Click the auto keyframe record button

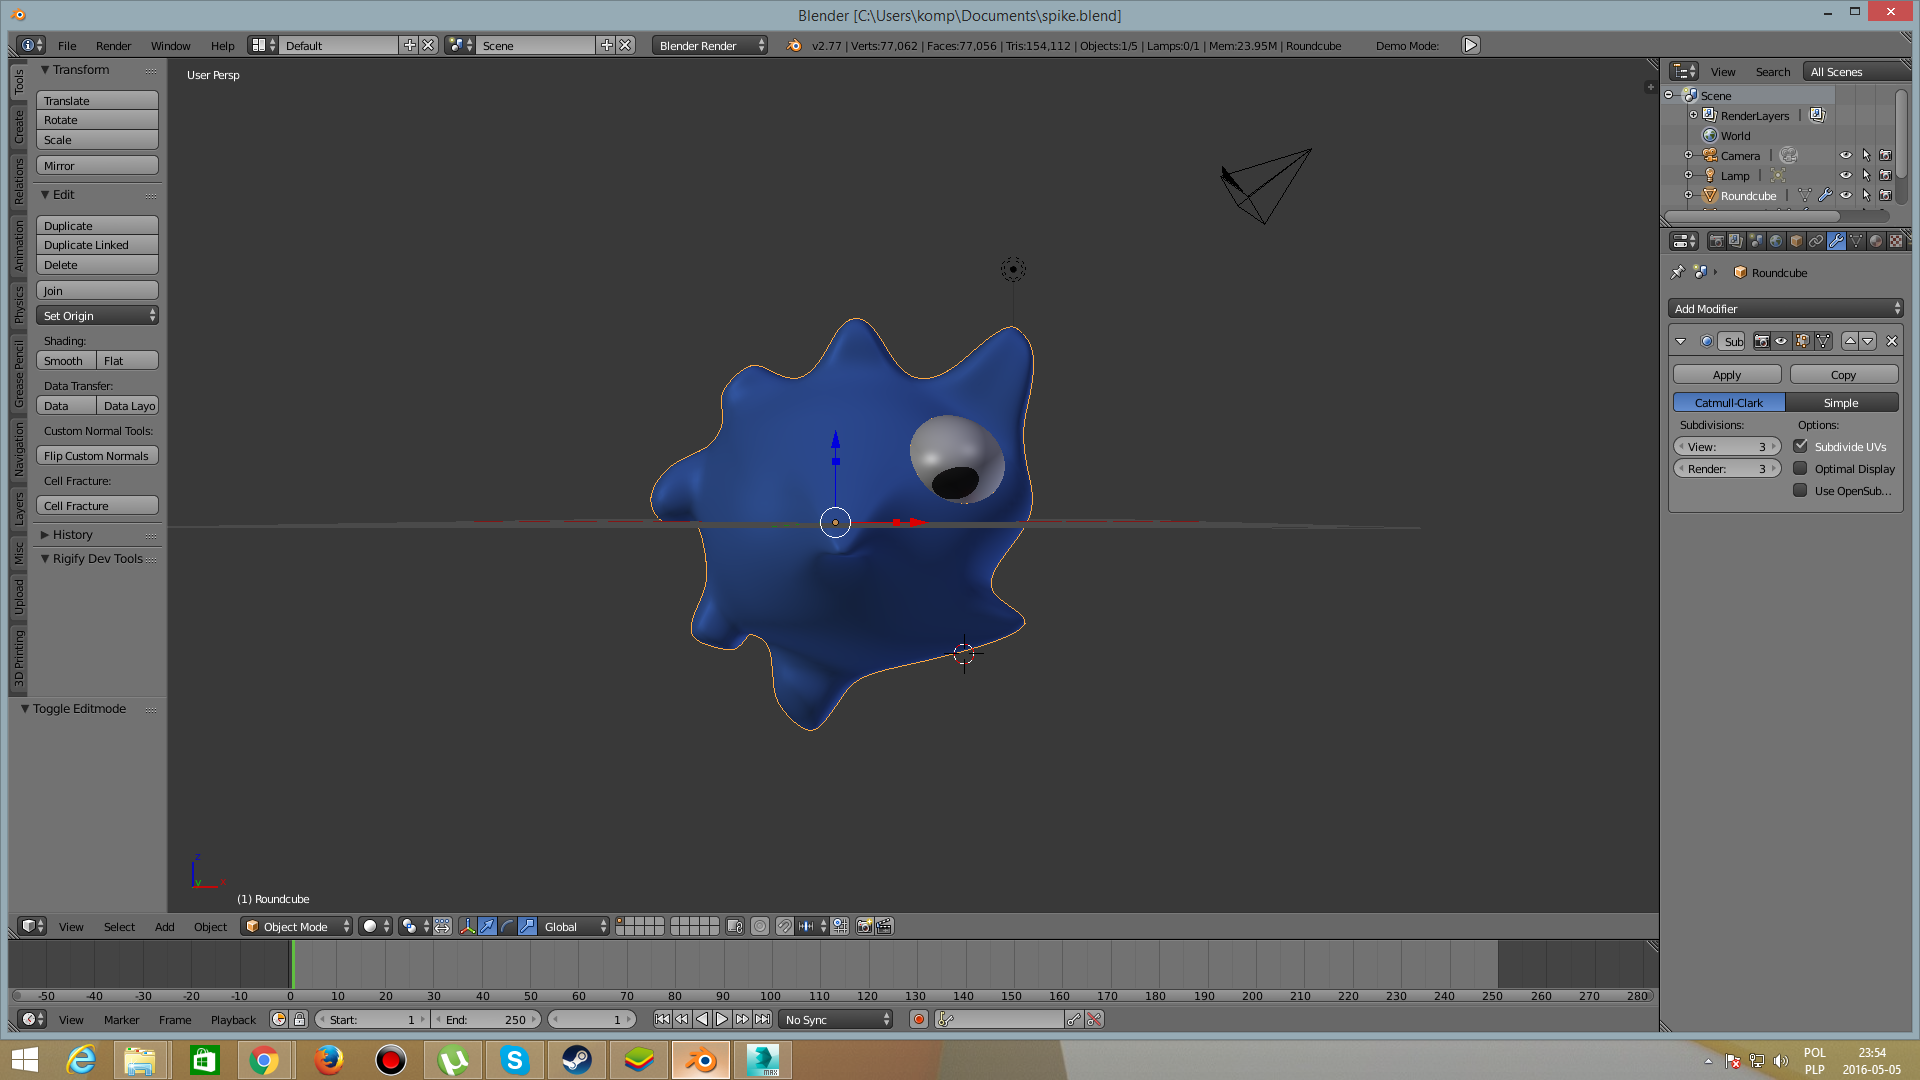click(919, 1020)
